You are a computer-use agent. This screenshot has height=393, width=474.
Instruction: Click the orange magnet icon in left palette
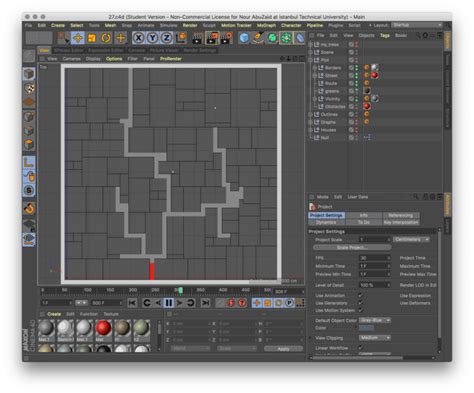[29, 208]
